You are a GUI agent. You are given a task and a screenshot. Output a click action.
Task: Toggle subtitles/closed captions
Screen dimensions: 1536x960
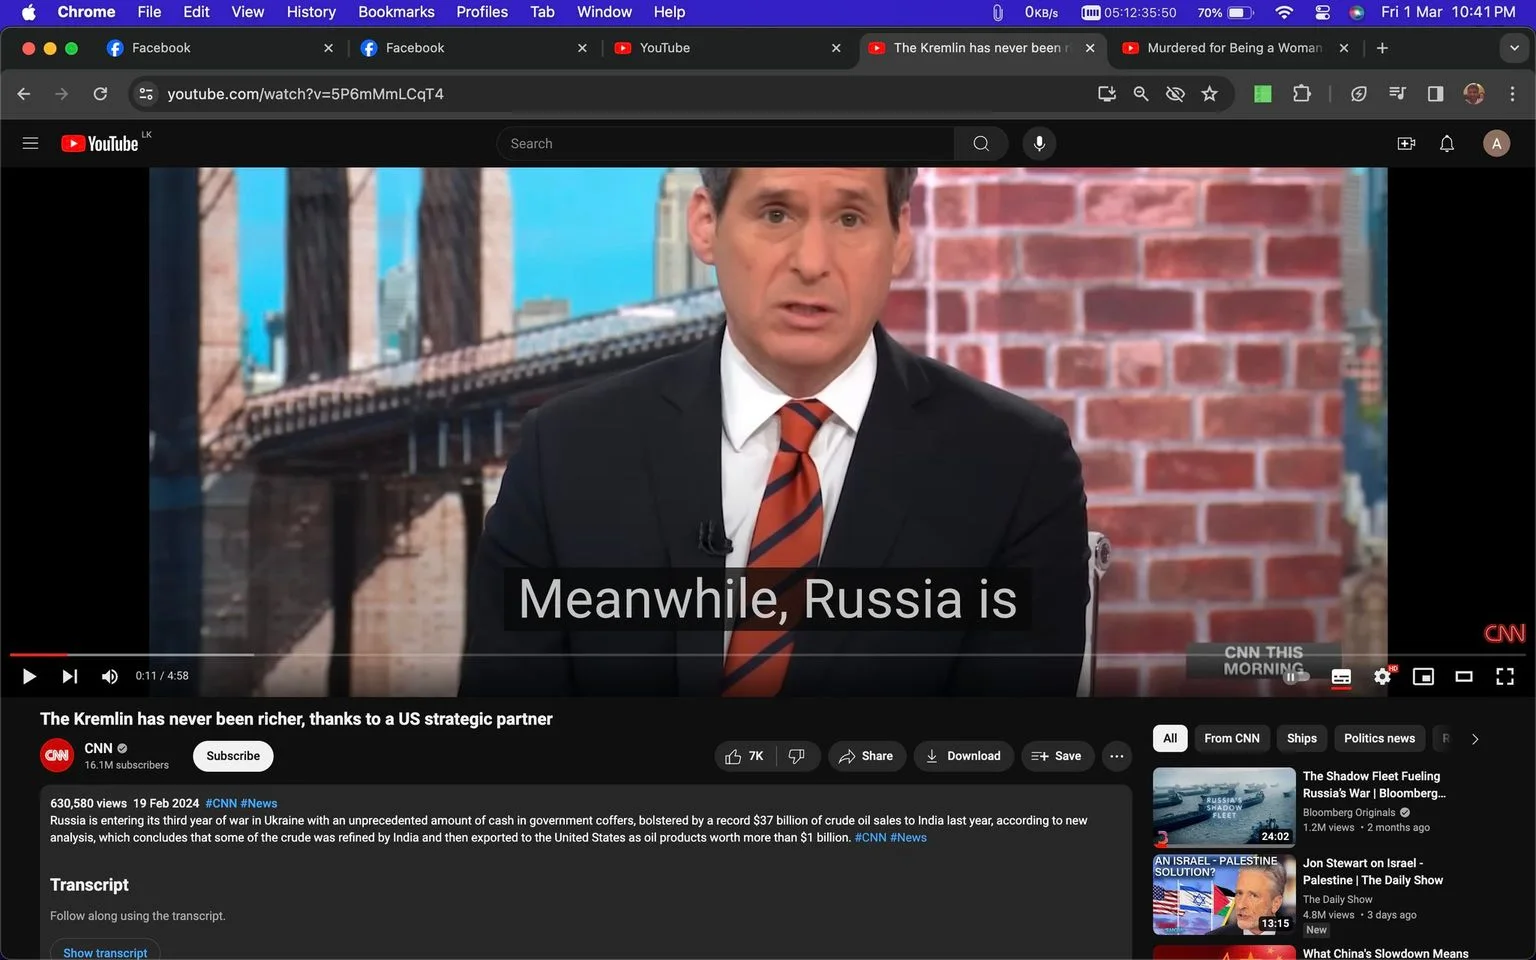[x=1341, y=677]
